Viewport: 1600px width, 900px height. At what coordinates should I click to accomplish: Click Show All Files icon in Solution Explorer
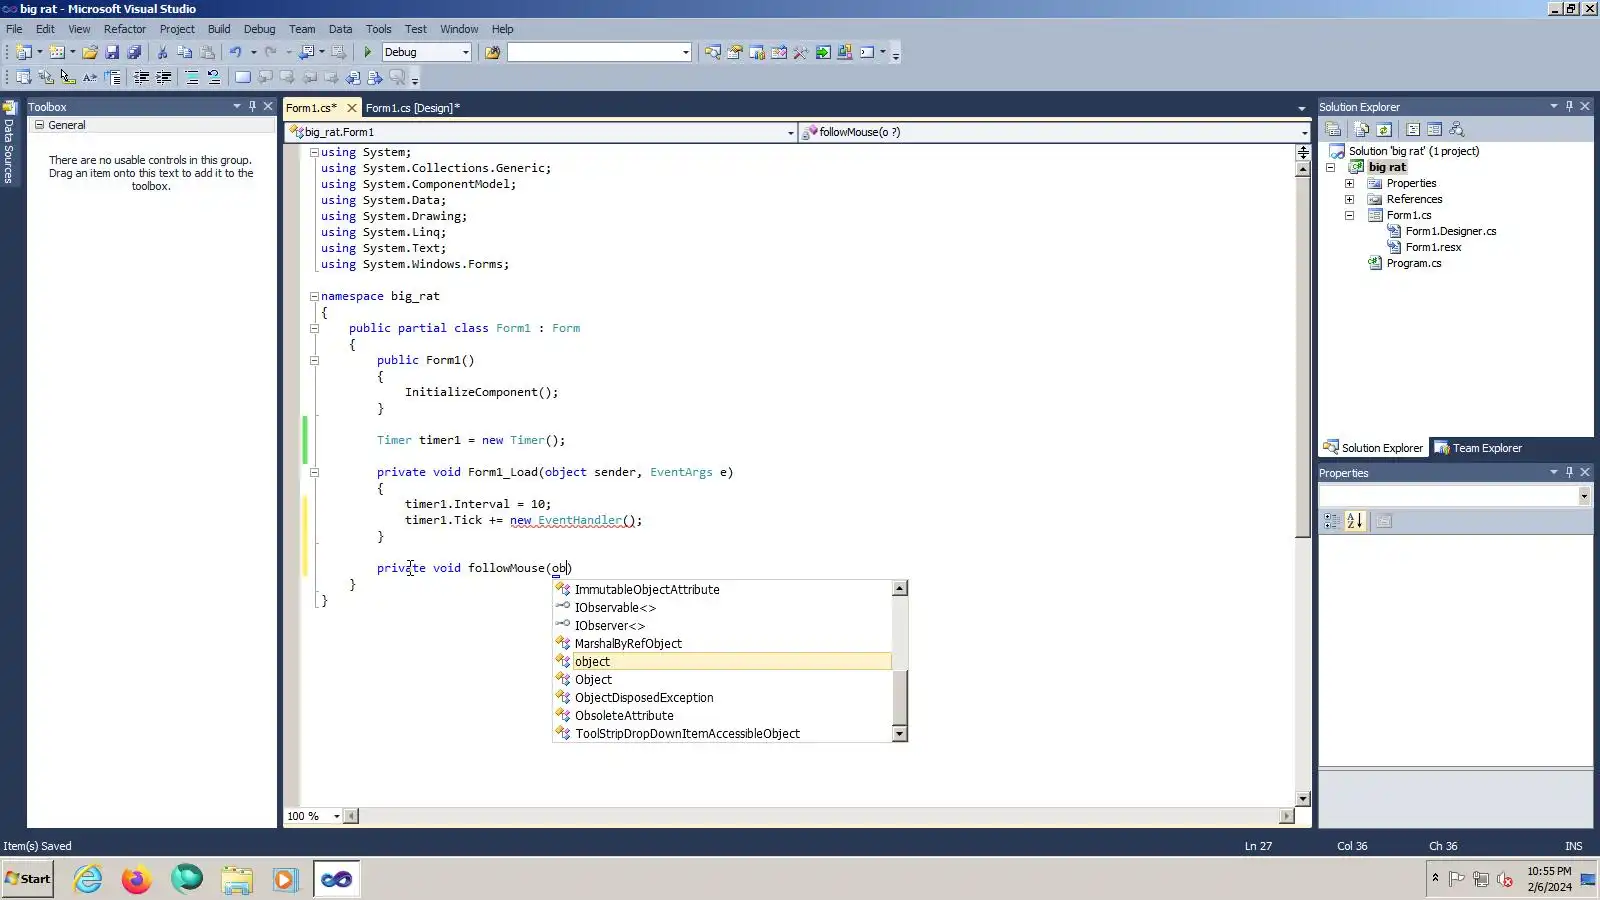(1362, 129)
